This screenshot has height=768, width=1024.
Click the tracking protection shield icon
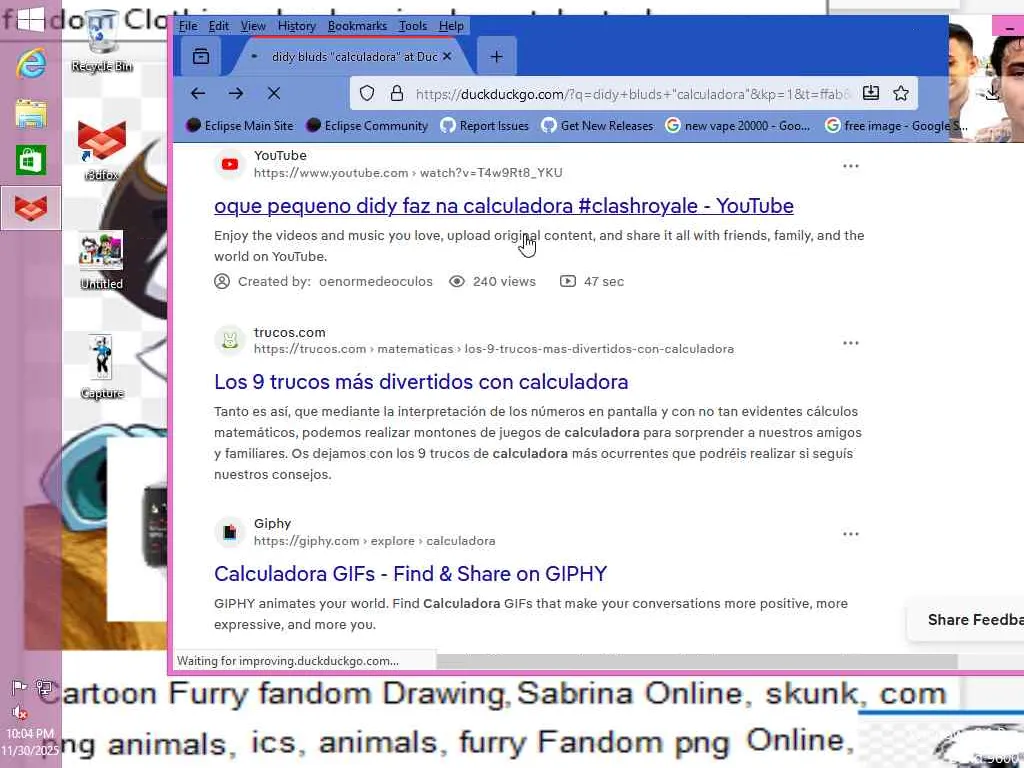click(x=367, y=93)
